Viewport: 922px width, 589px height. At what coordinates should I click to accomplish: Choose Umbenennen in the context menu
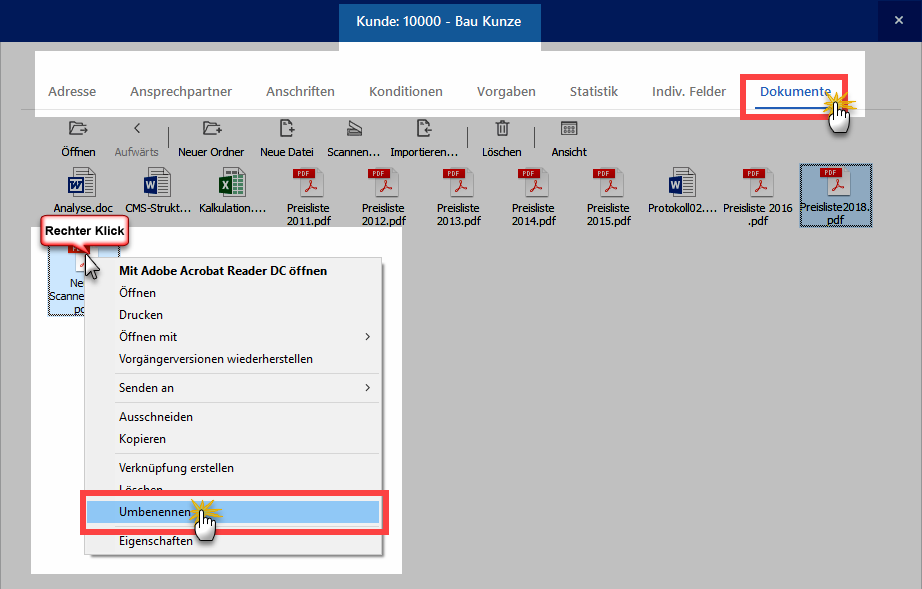click(x=155, y=512)
